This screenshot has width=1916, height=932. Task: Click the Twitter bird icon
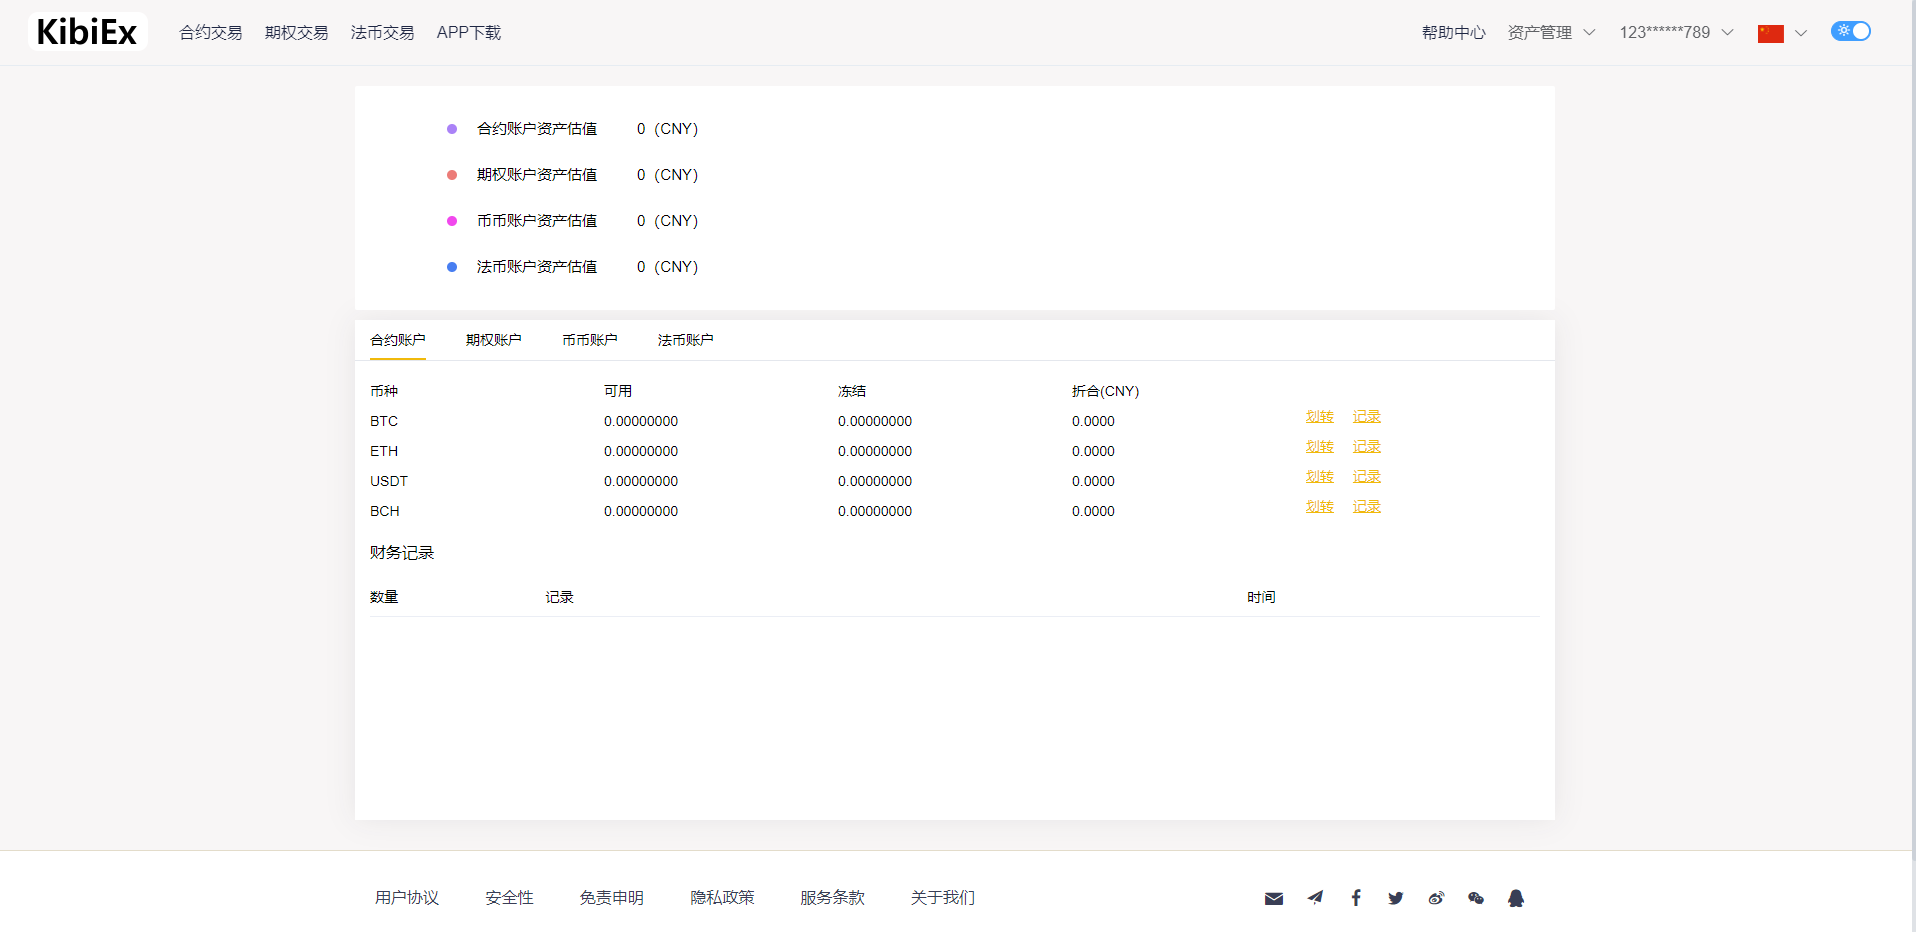point(1395,897)
